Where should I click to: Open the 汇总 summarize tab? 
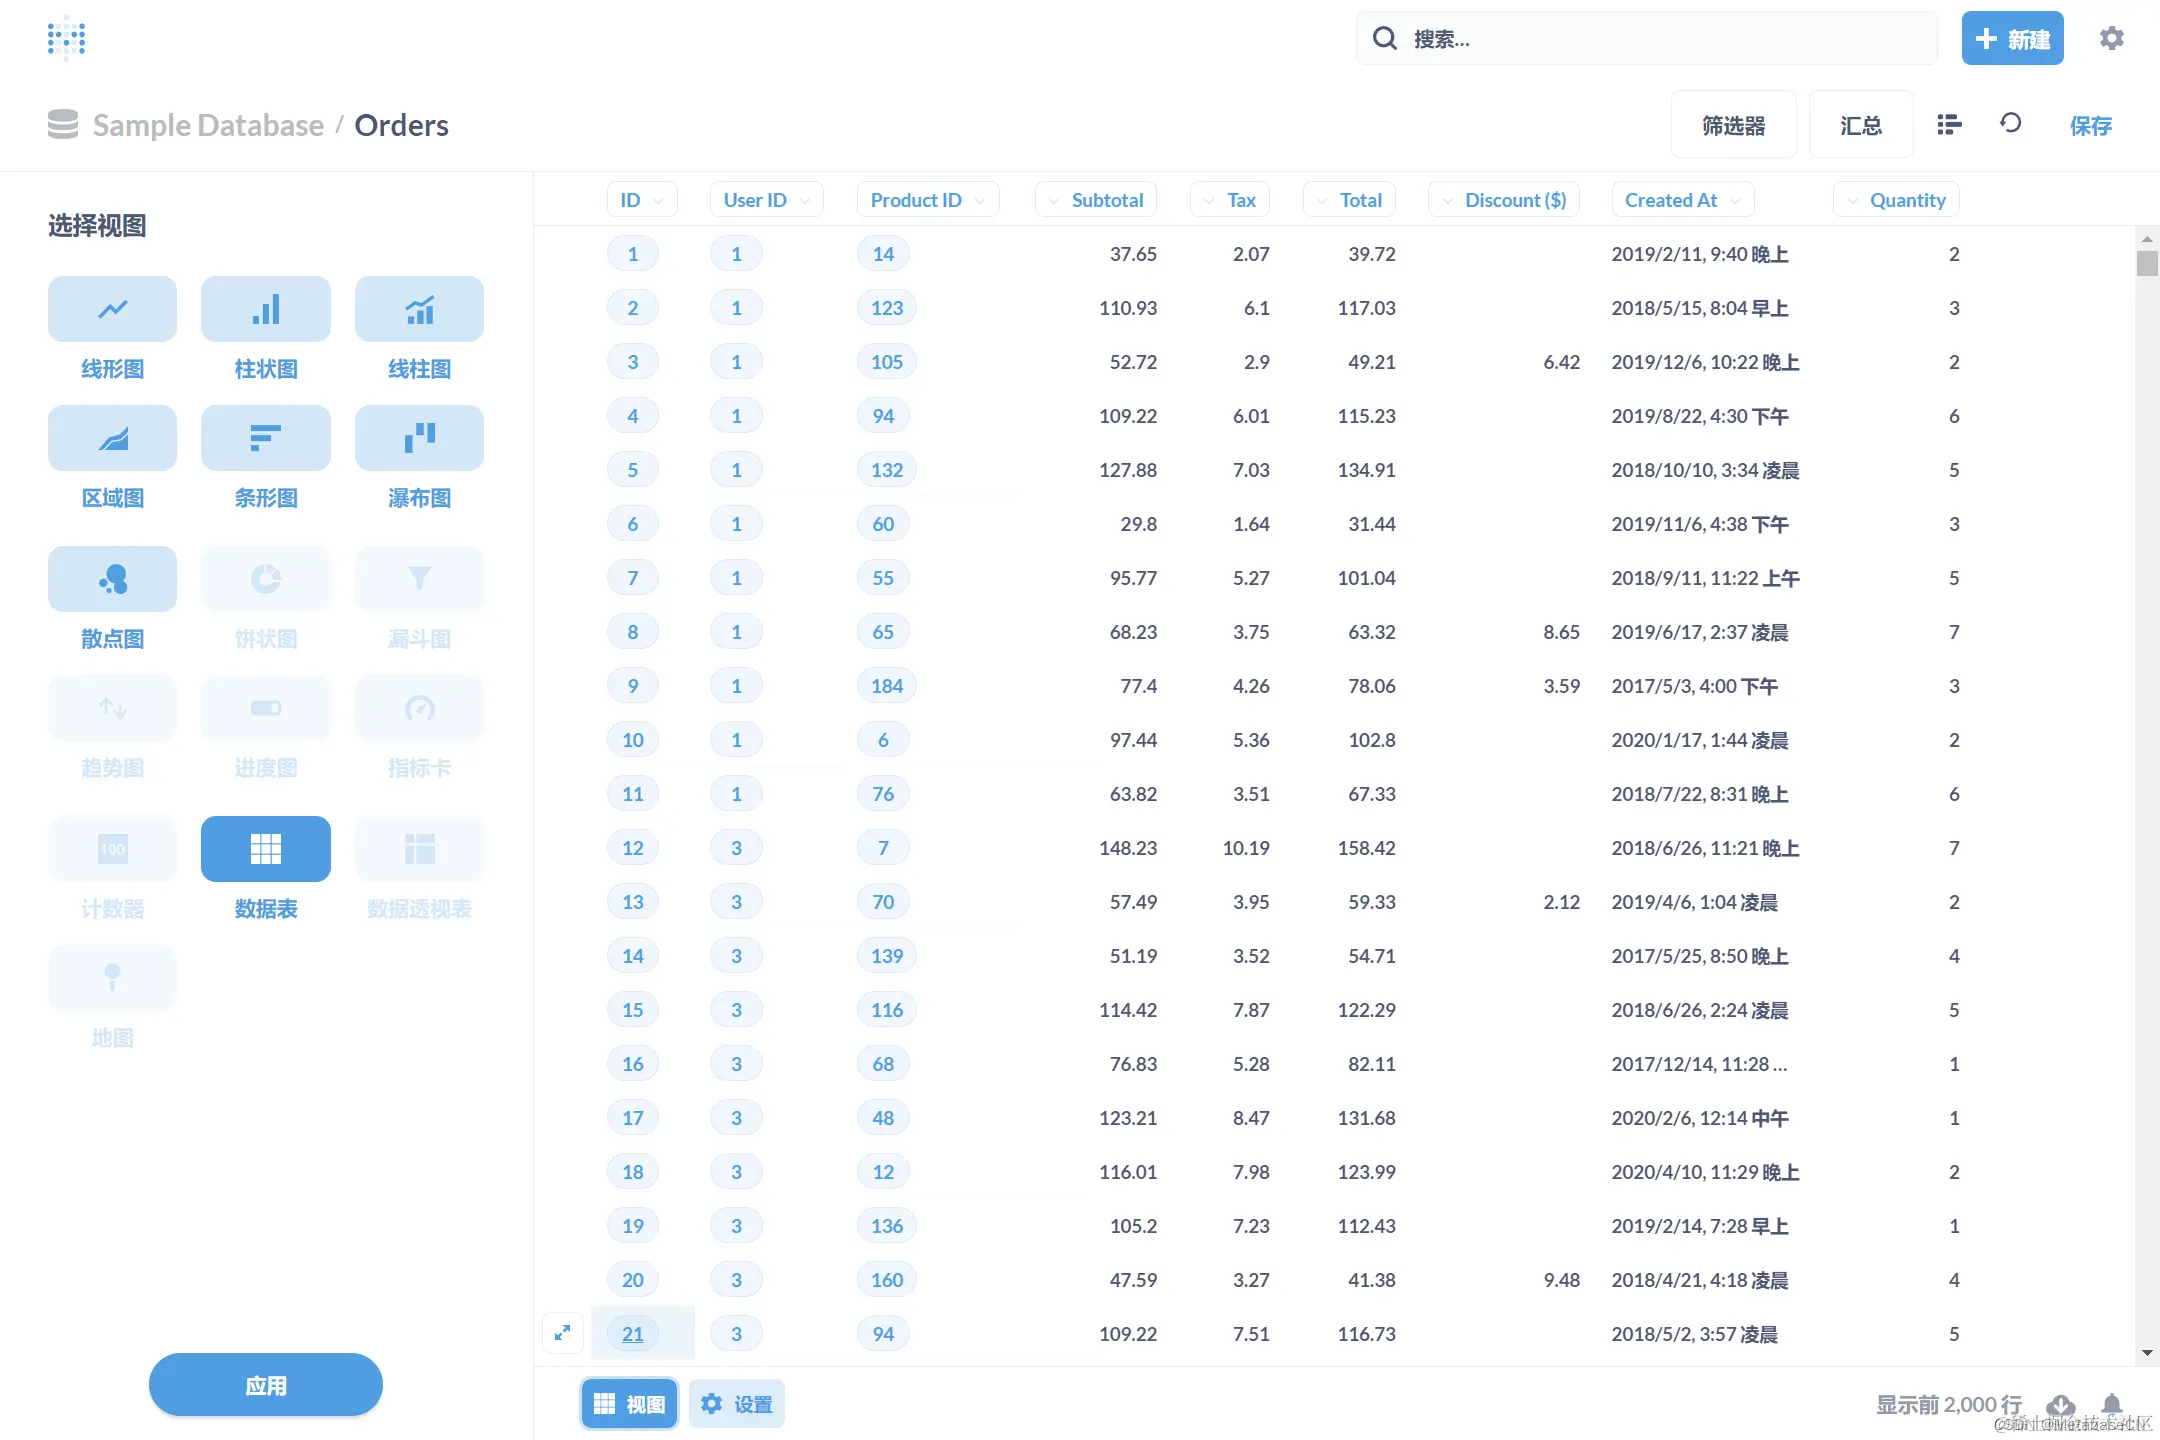coord(1860,125)
